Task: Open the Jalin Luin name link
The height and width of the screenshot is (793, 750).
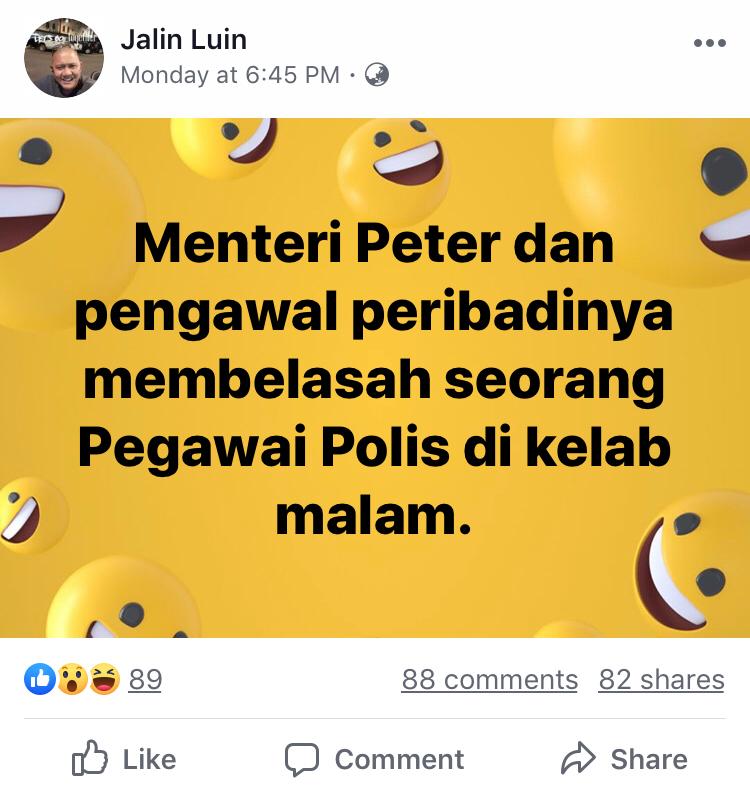Action: 184,39
